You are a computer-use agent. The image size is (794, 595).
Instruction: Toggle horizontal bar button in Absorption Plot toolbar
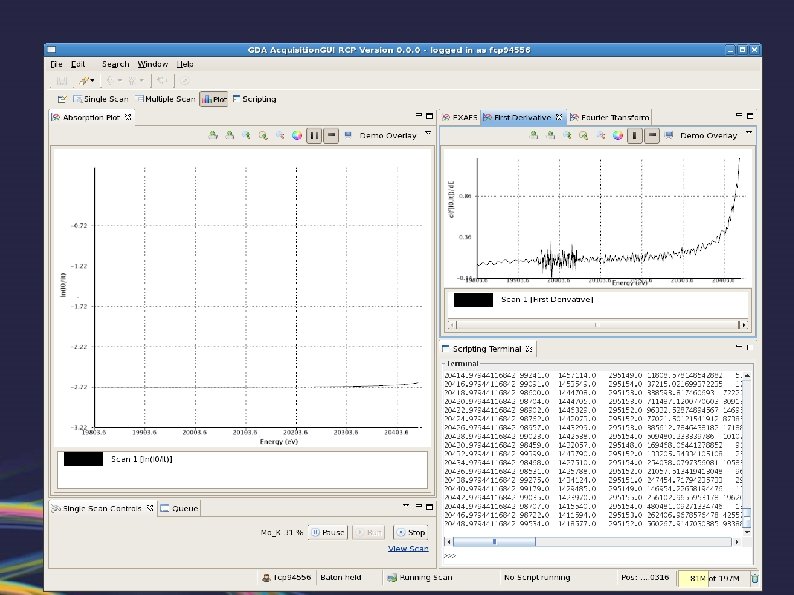click(331, 136)
